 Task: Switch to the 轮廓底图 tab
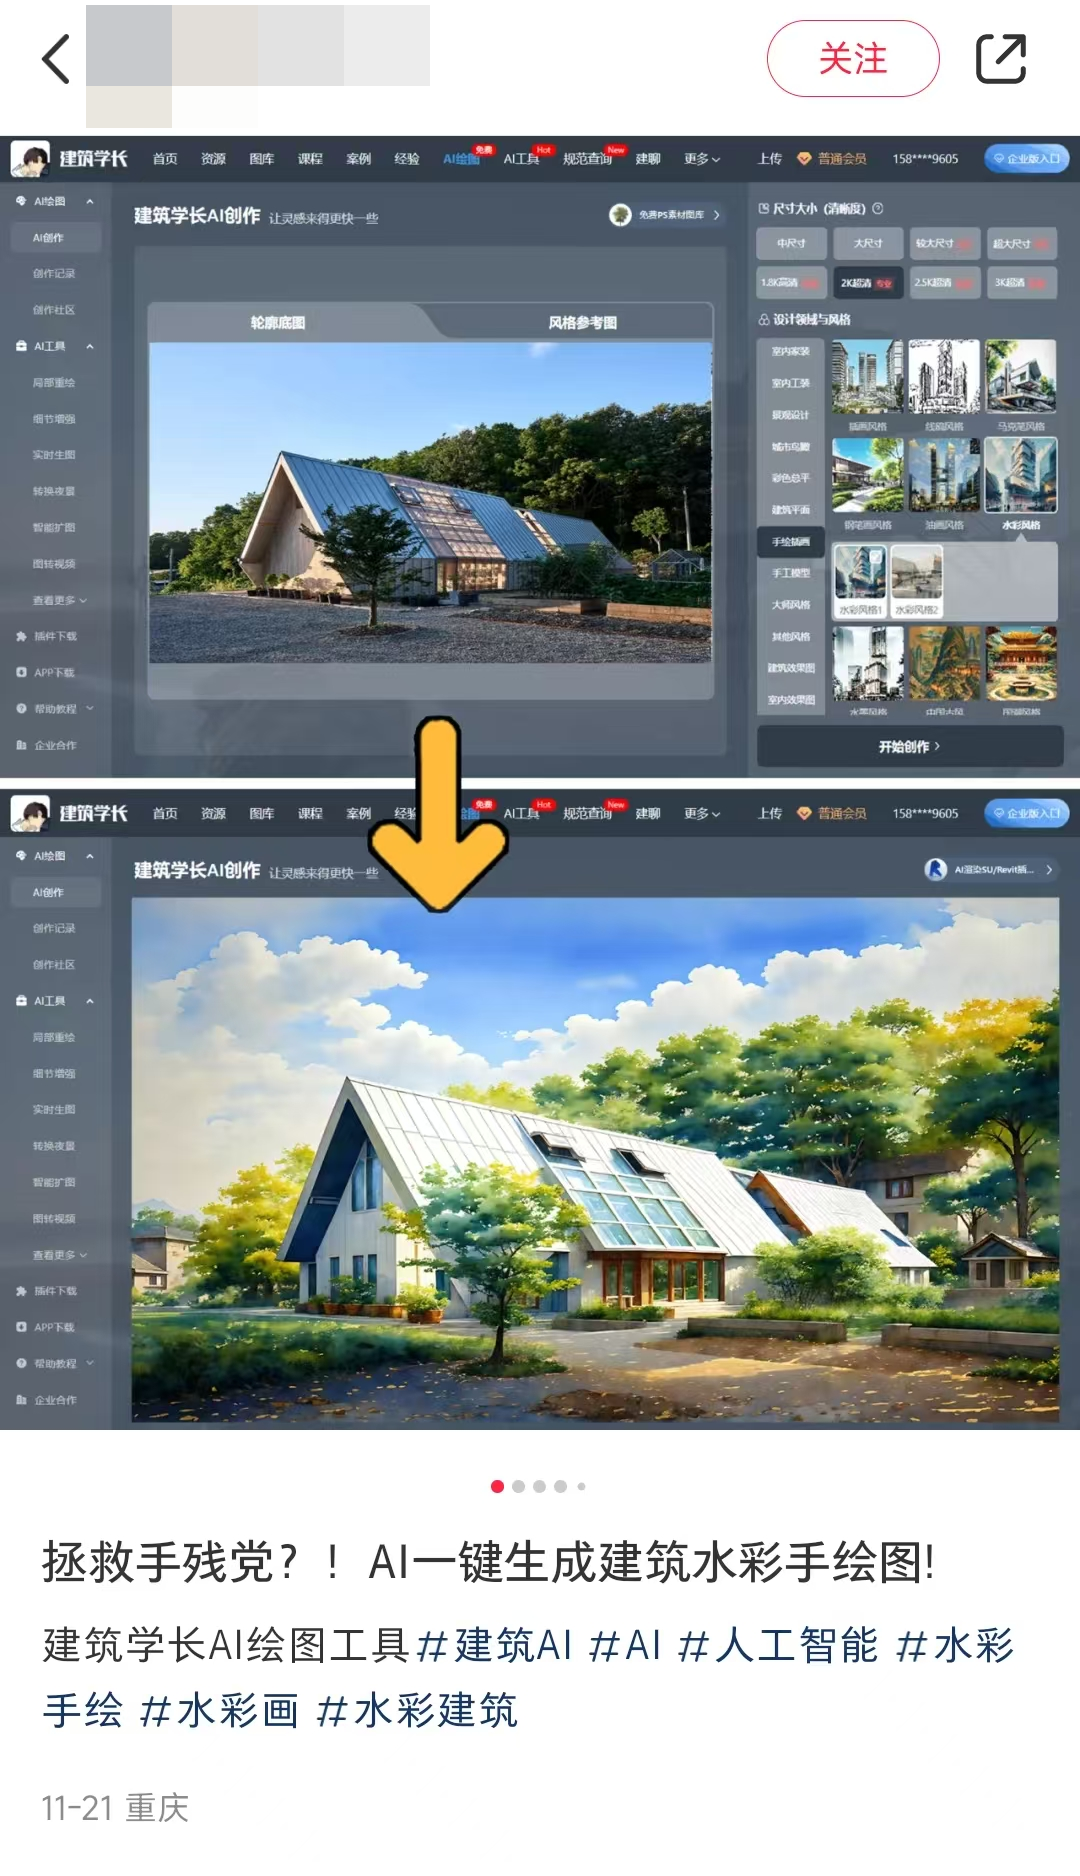278,323
